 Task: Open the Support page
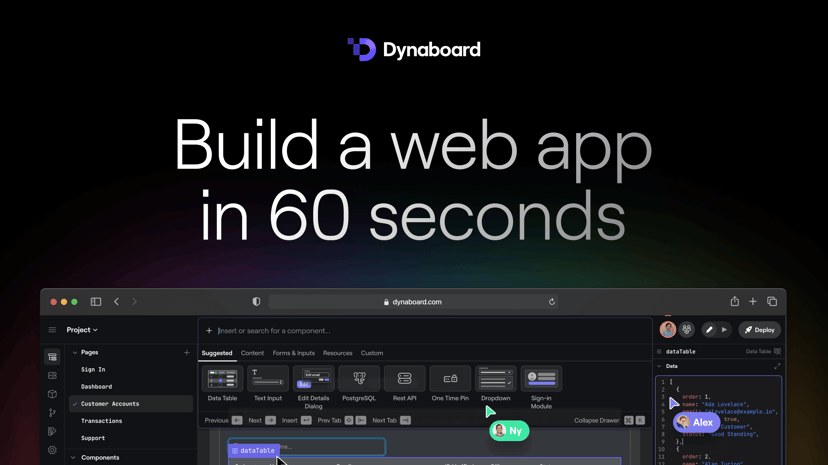(93, 438)
